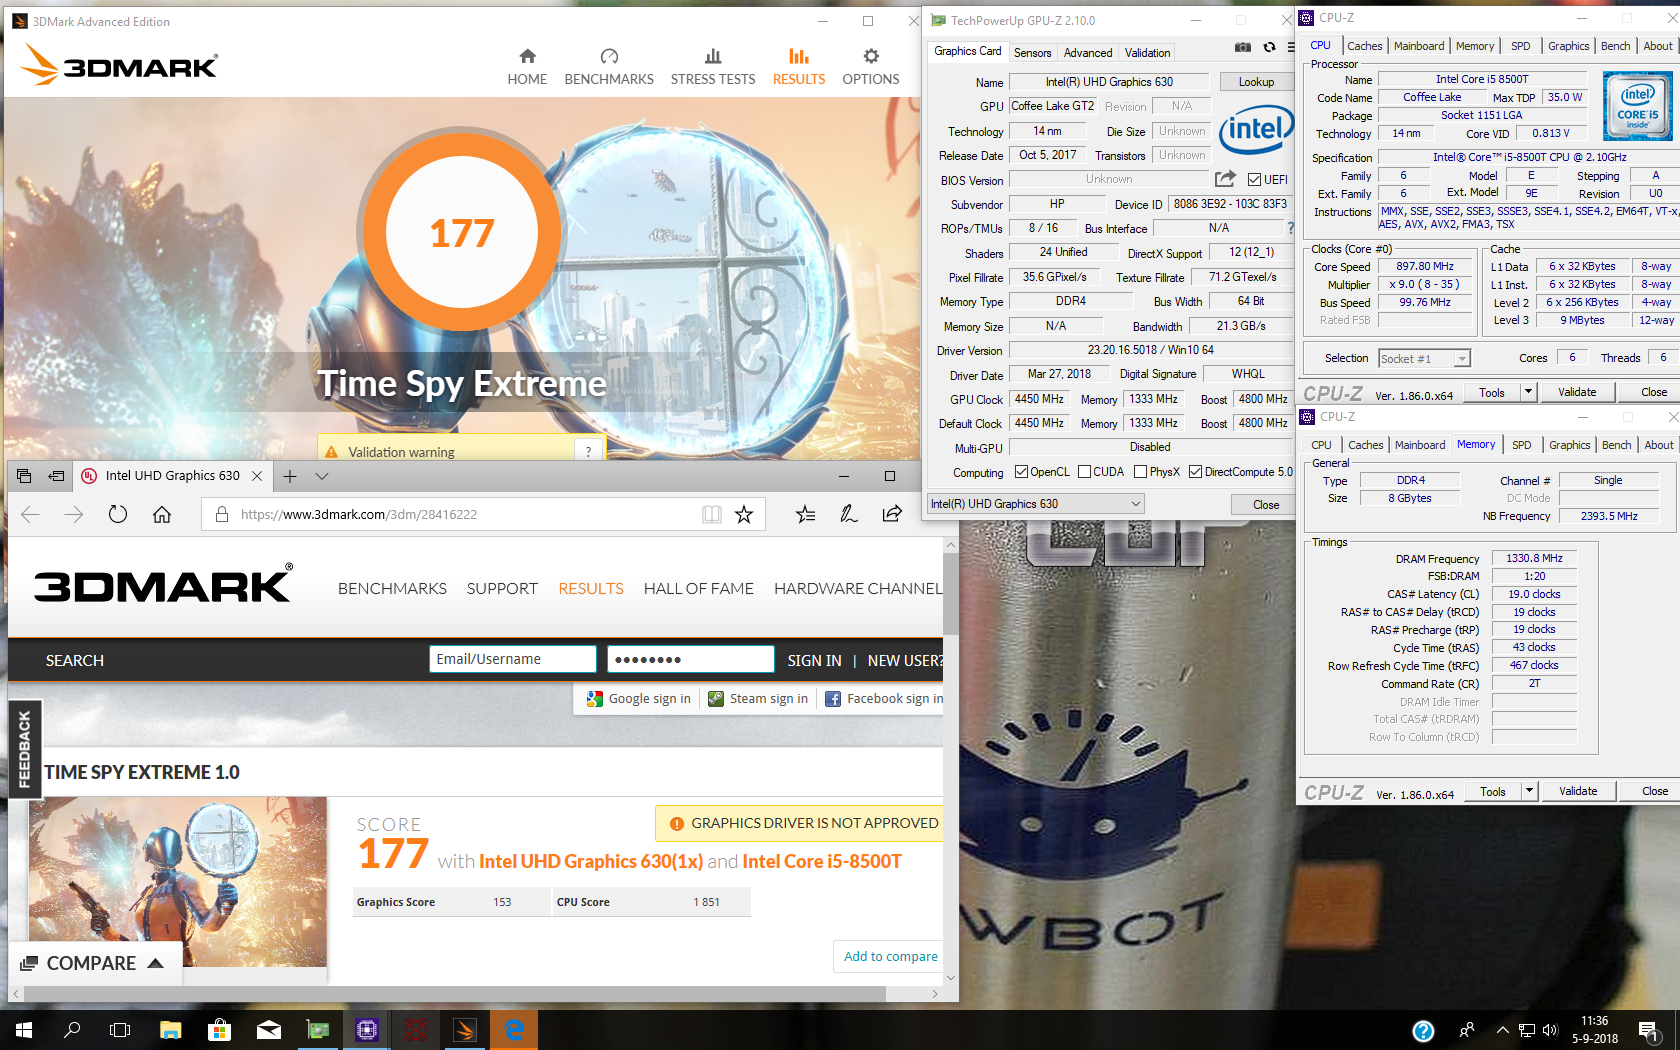Click Lookup button in GPU-Z
Image resolution: width=1680 pixels, height=1050 pixels.
(1256, 82)
